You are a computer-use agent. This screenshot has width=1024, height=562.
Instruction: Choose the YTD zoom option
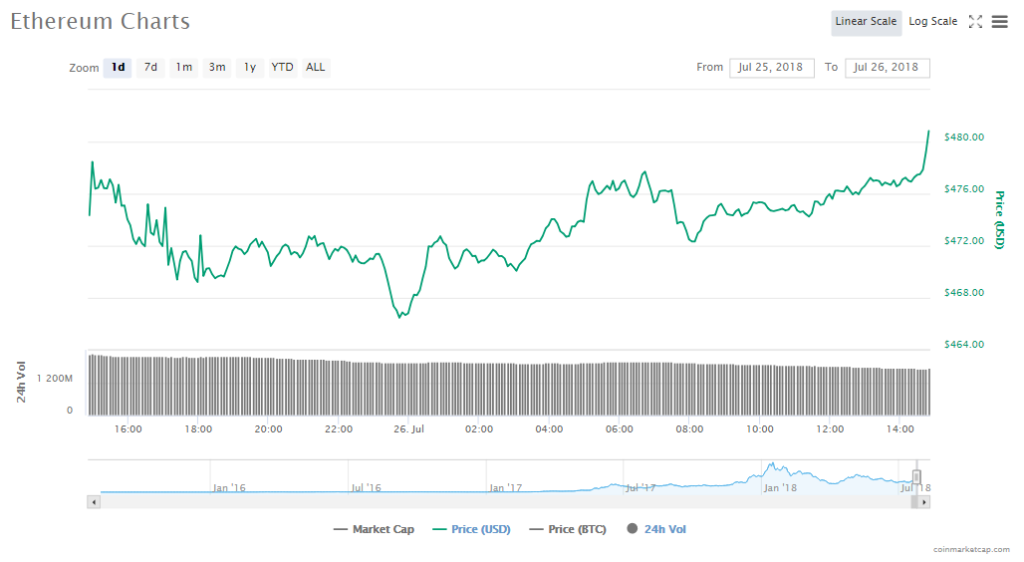283,68
